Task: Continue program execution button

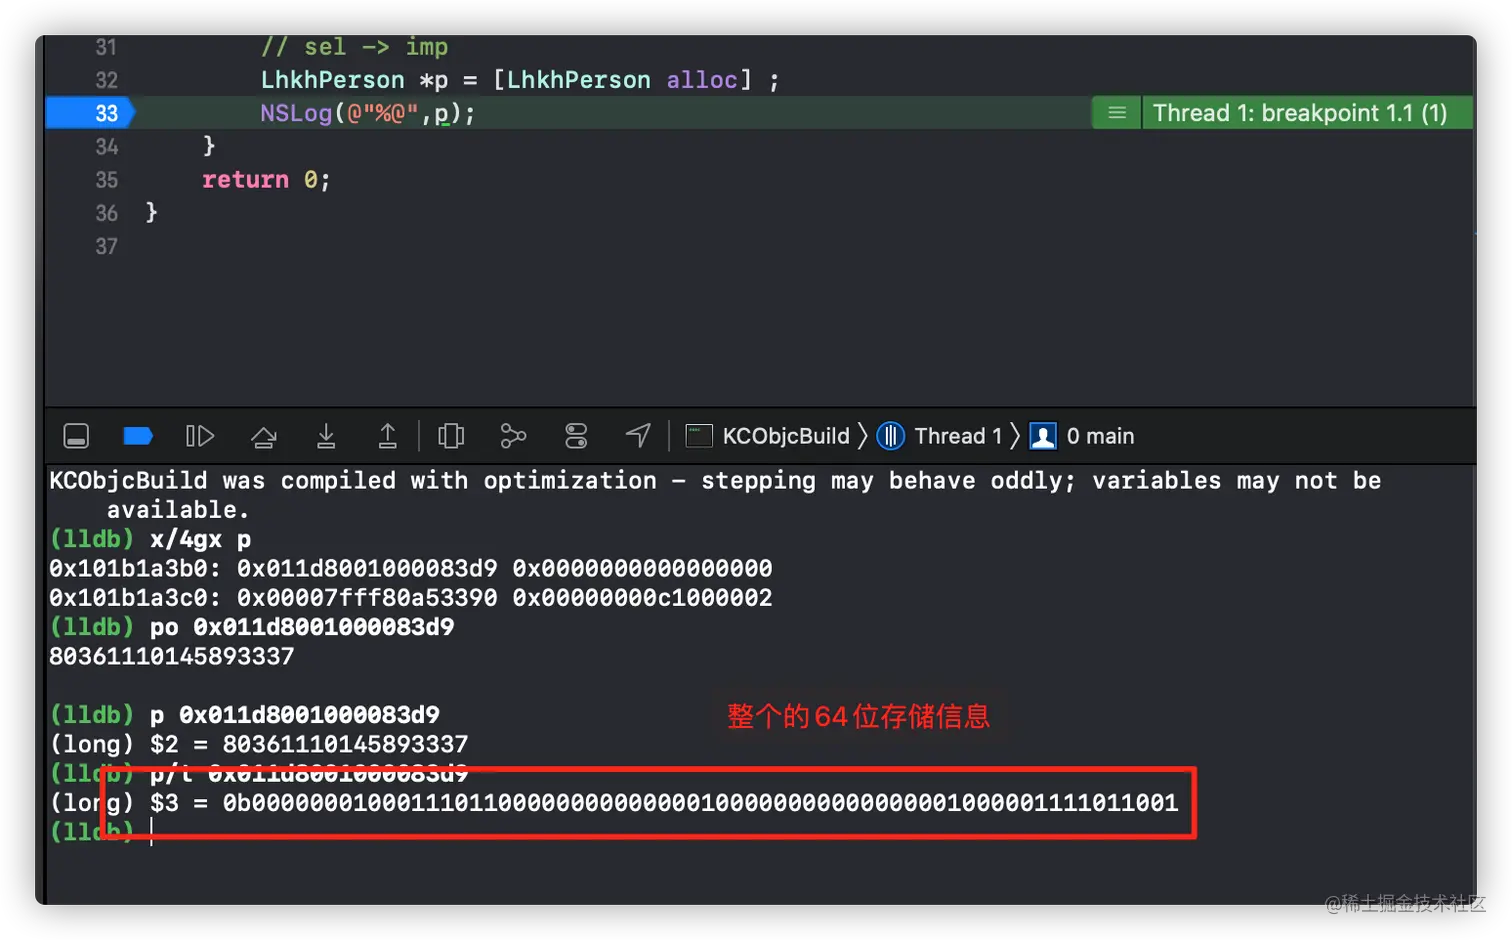Action: (200, 436)
